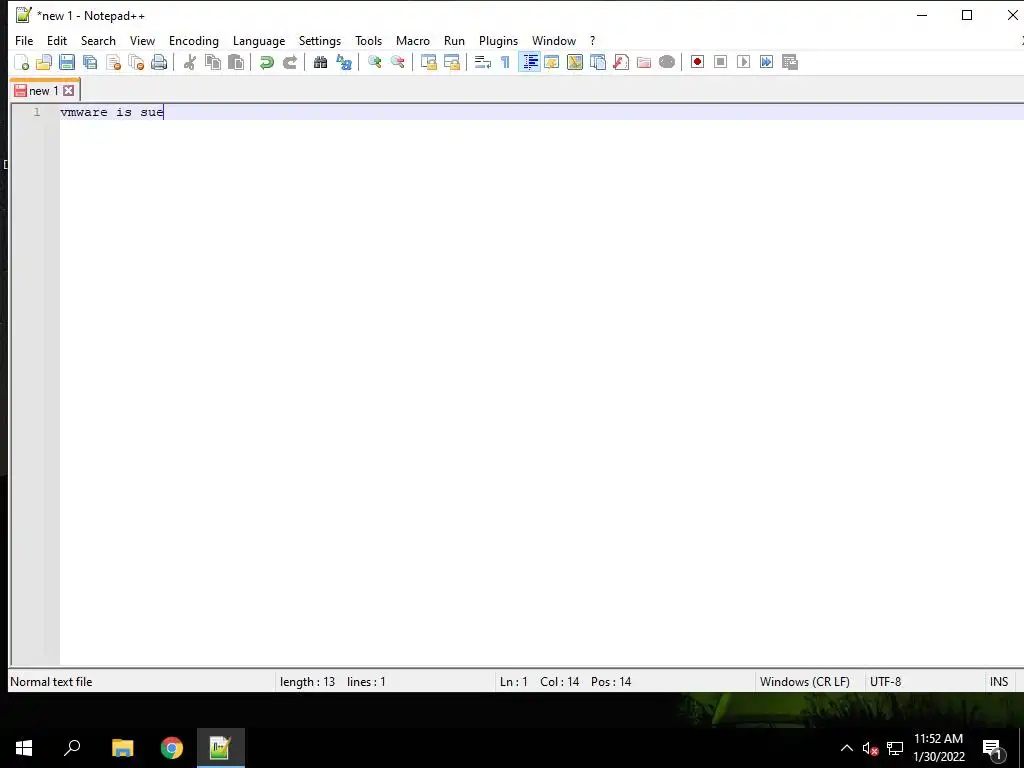Screen dimensions: 1024x768
Task: Save the current file using the Save icon
Action: (x=67, y=62)
